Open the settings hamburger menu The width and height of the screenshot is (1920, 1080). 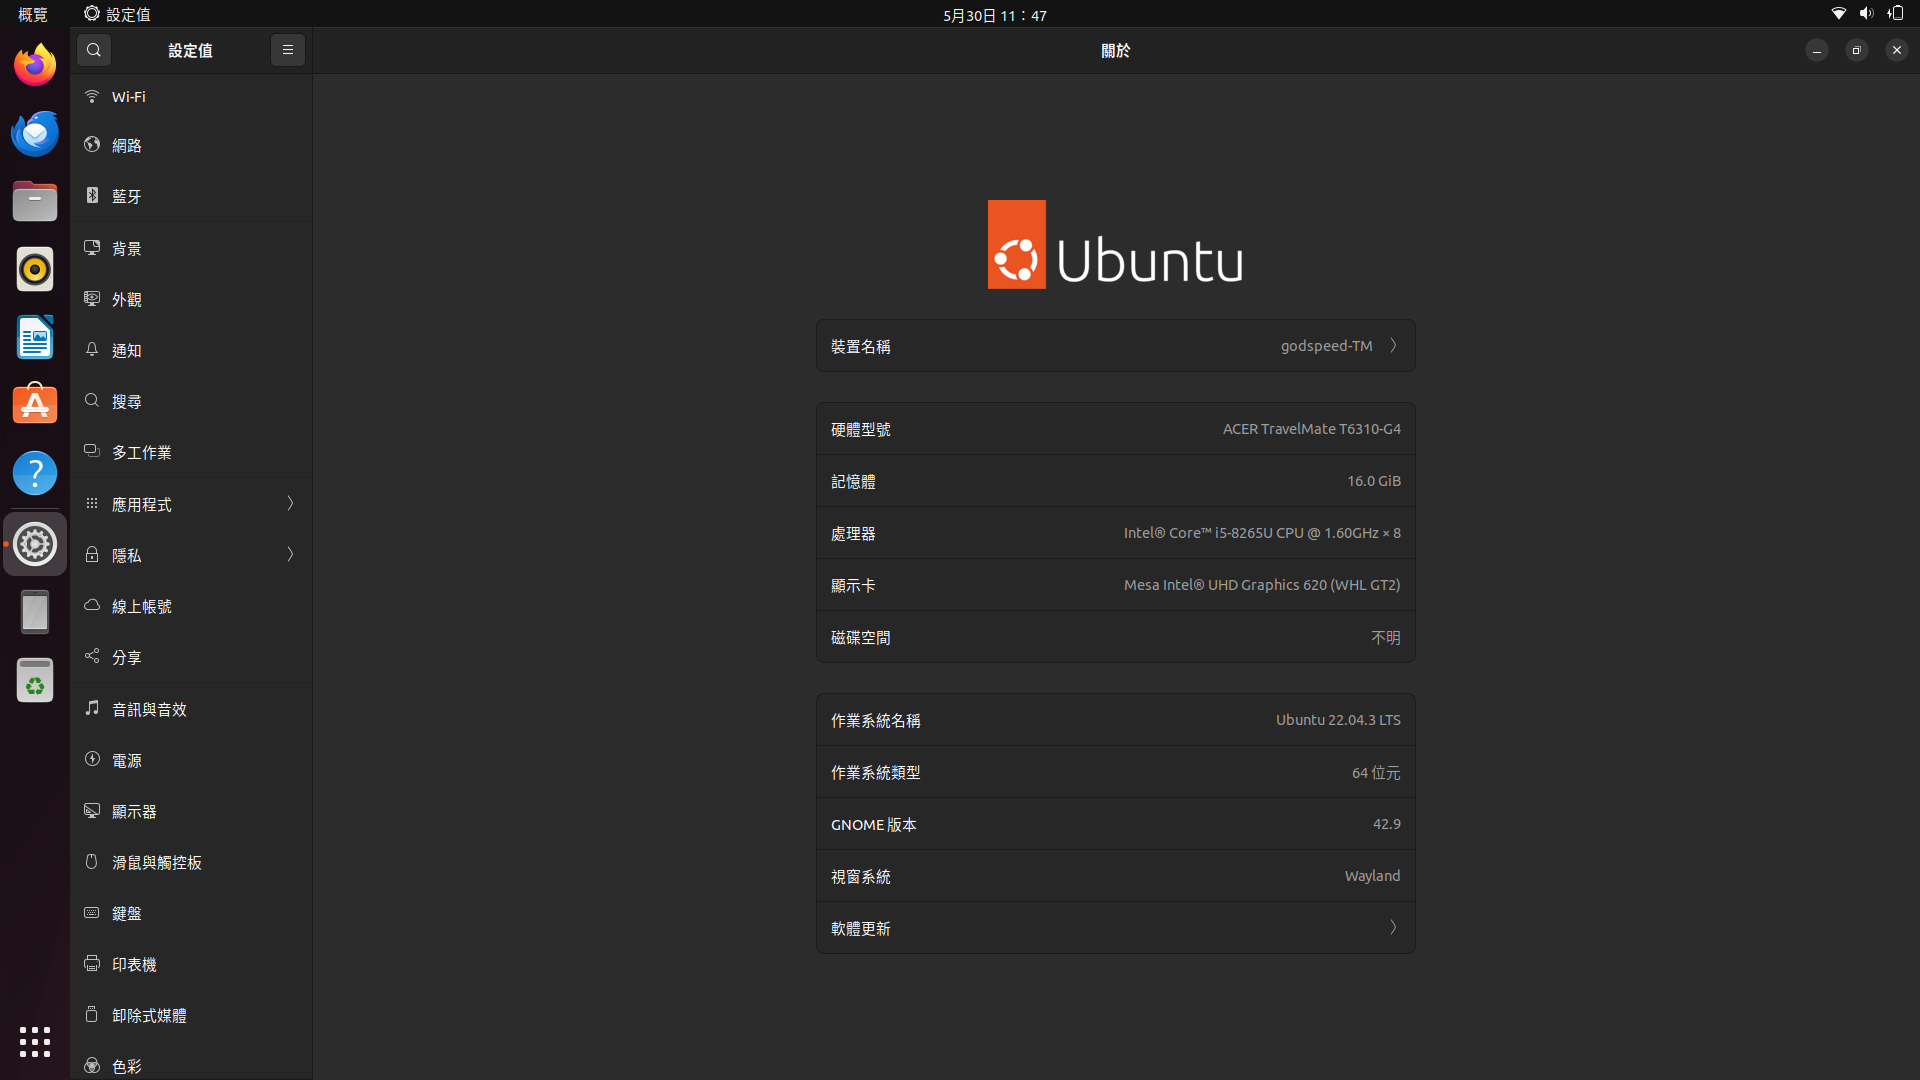288,50
